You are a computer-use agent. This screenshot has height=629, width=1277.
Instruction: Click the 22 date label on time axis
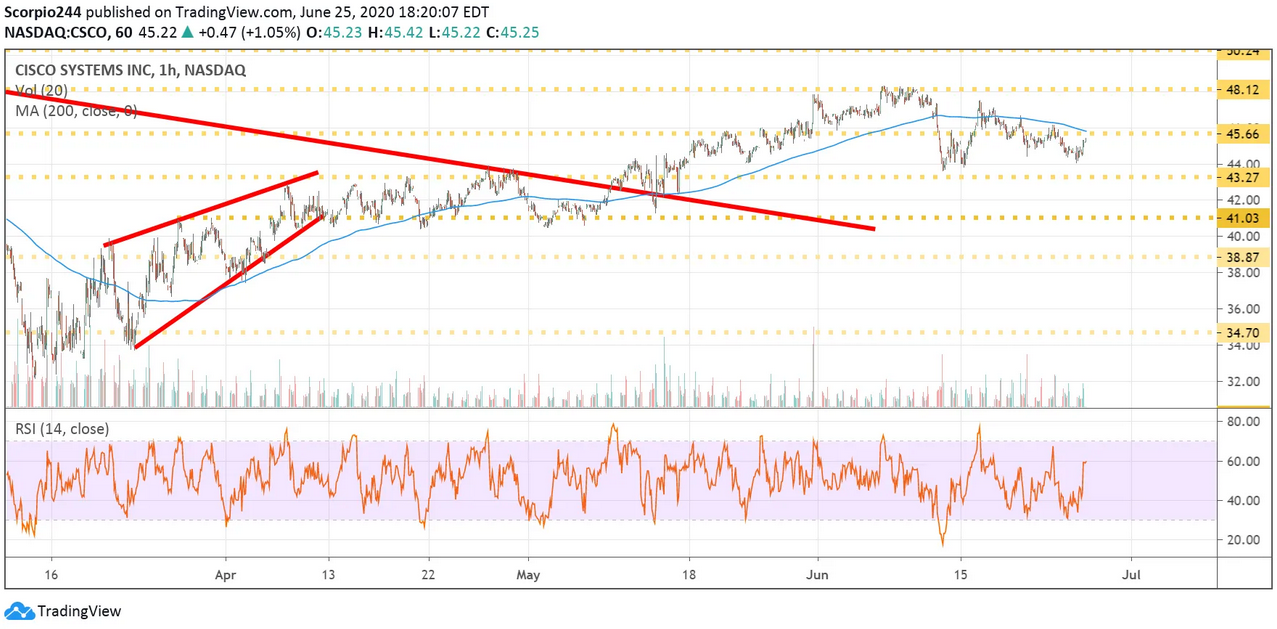pos(427,576)
